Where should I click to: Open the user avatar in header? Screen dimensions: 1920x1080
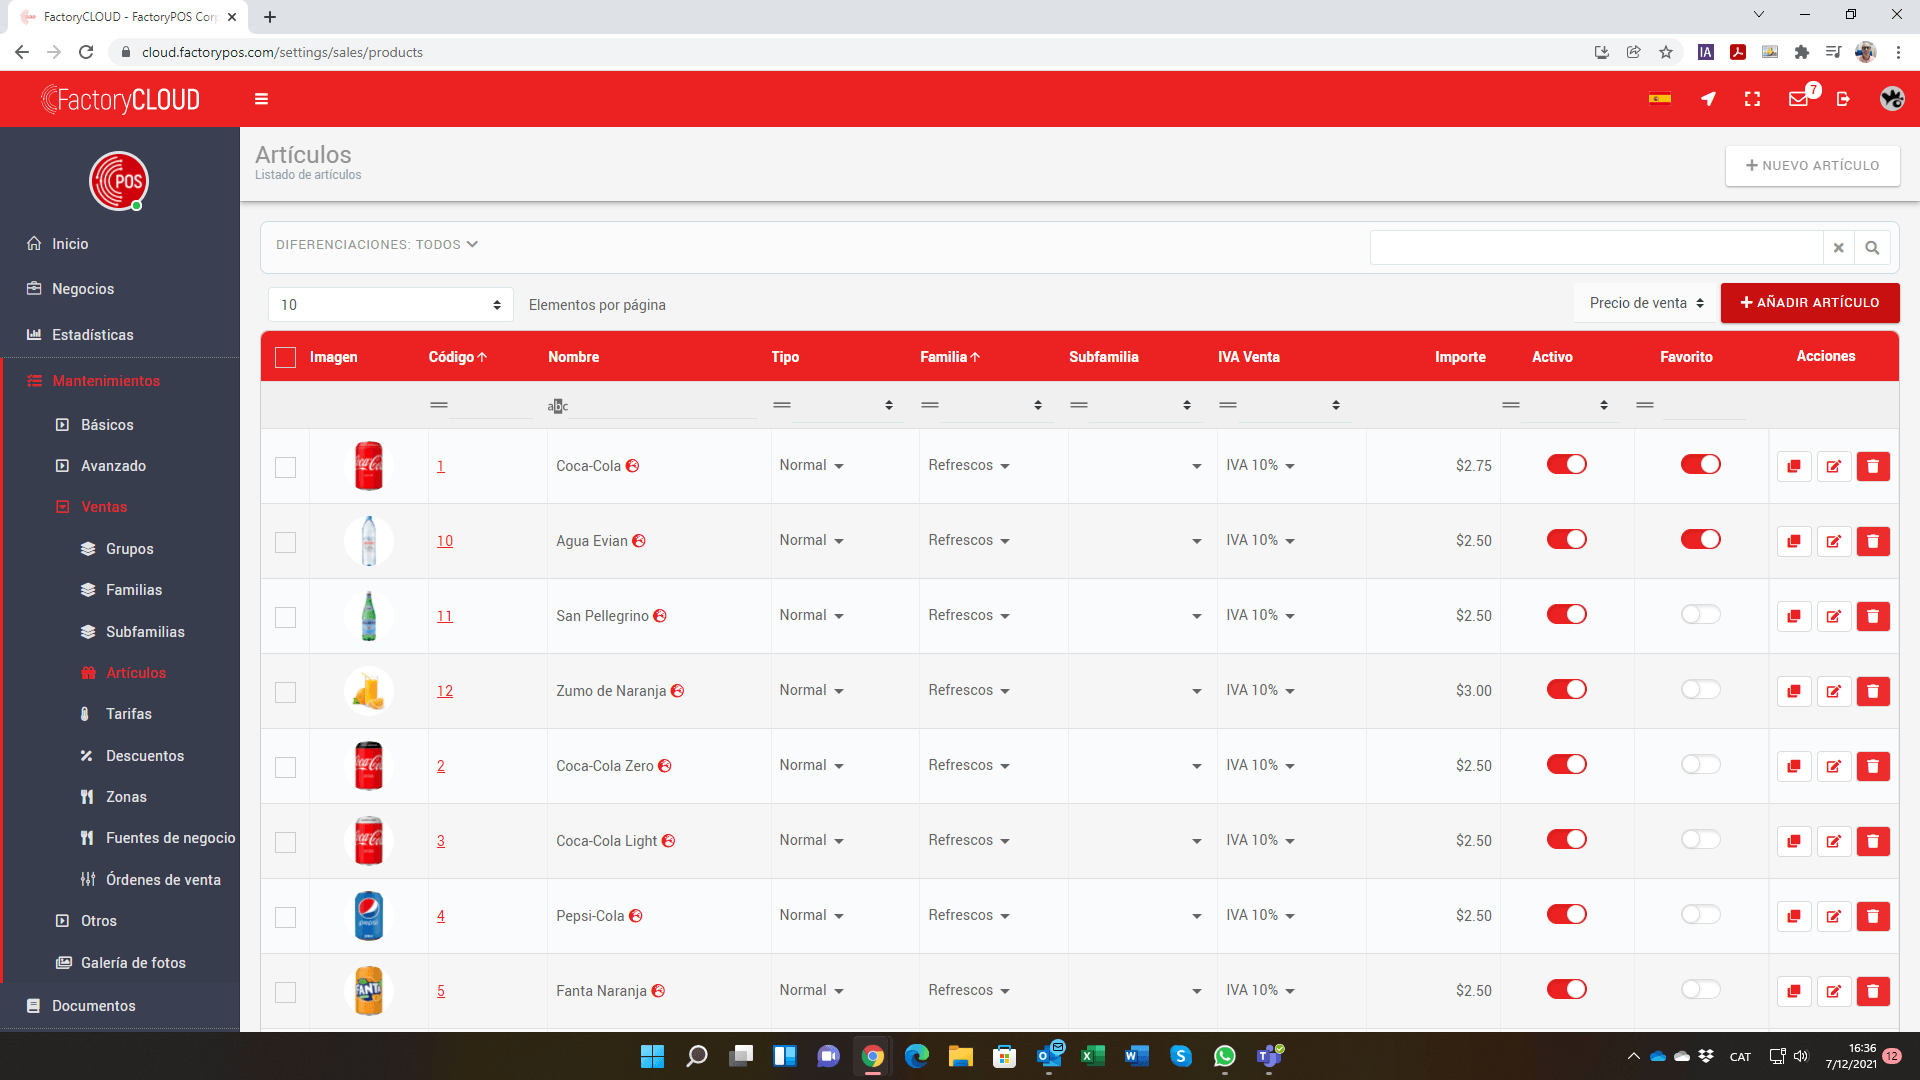point(1891,98)
